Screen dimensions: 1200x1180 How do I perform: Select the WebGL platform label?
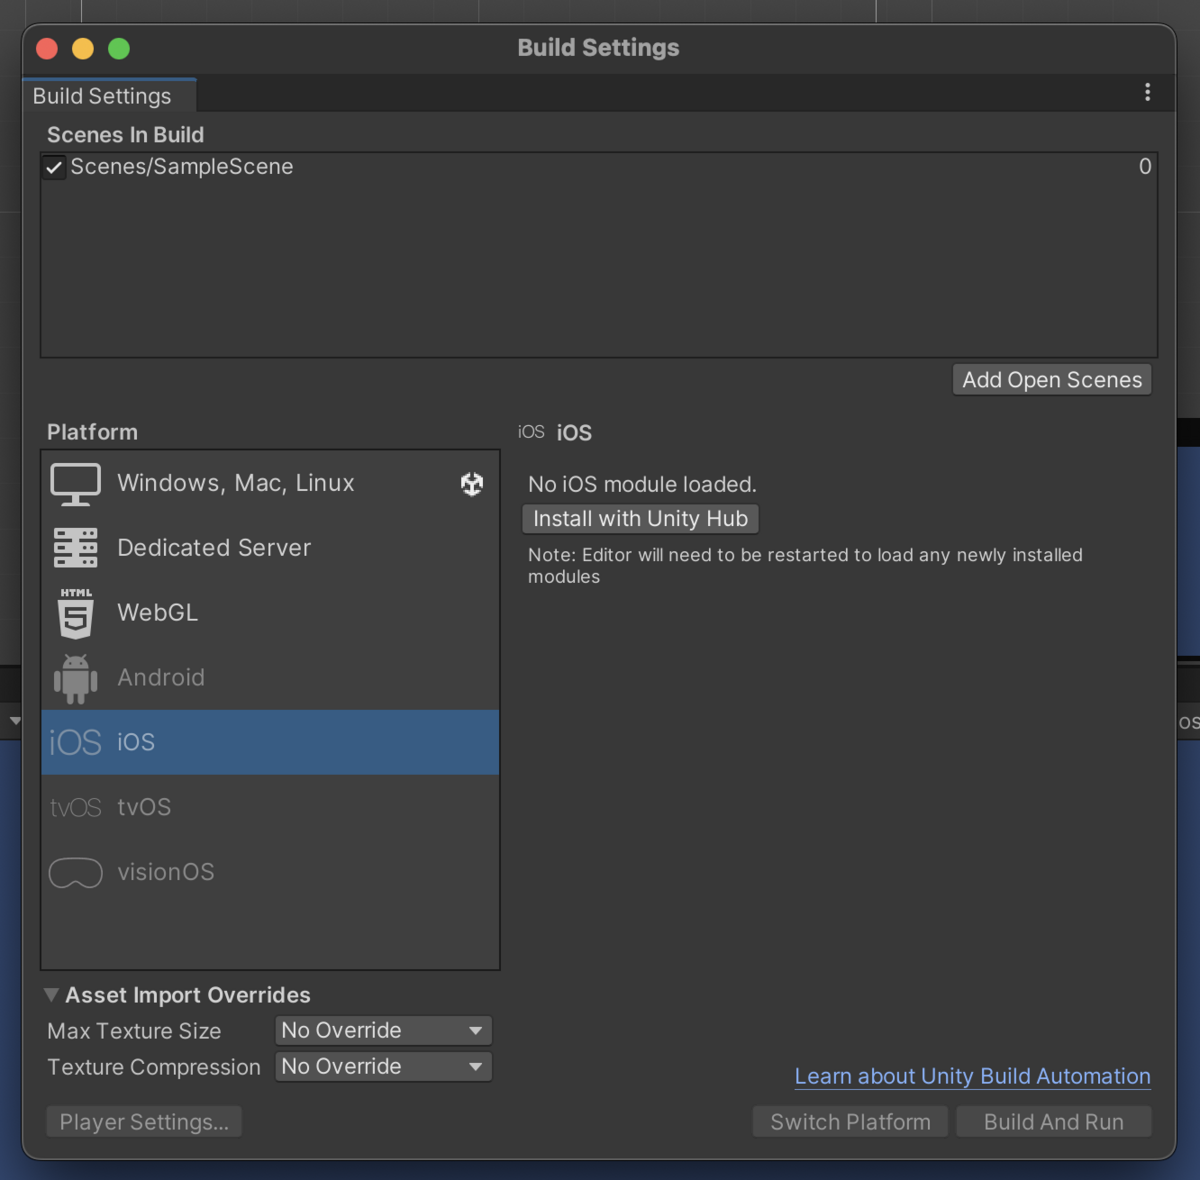(157, 613)
